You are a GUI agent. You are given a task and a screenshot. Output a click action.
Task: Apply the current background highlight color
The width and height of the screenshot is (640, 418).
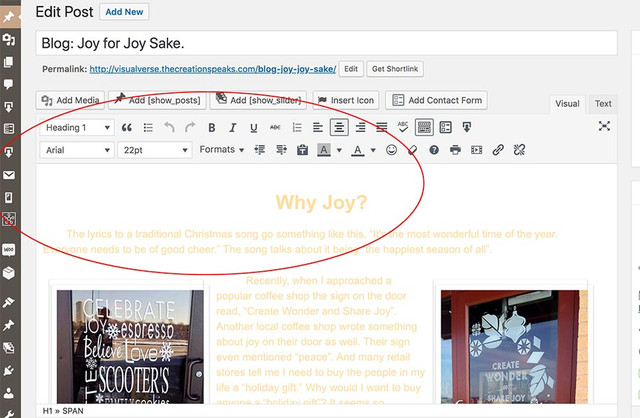tap(324, 150)
